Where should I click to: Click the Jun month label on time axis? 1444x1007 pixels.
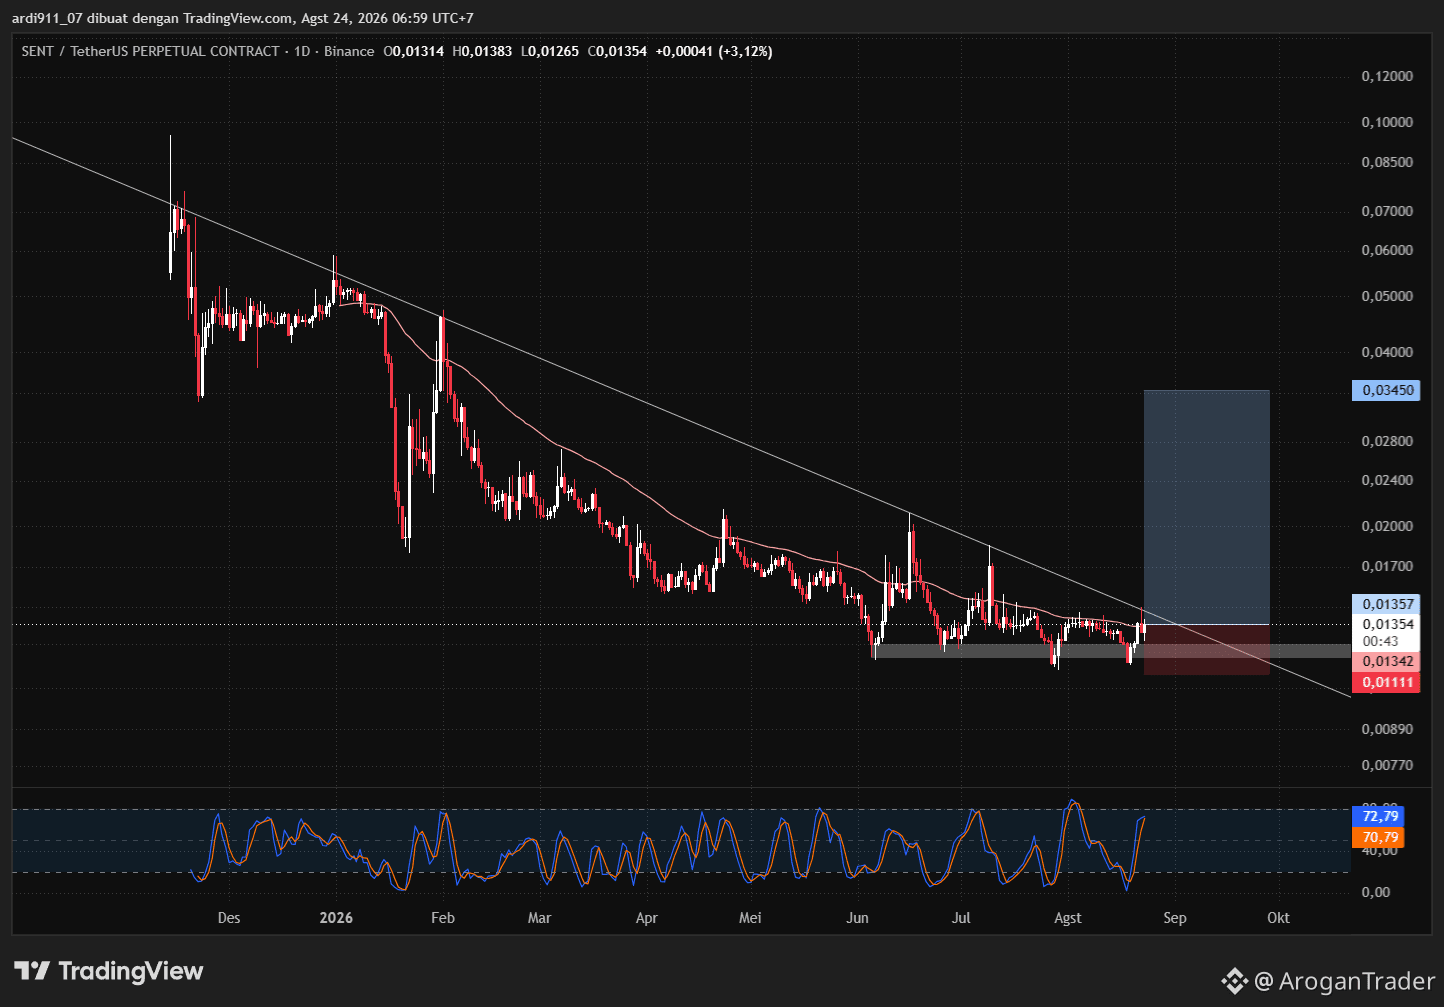coord(857,918)
